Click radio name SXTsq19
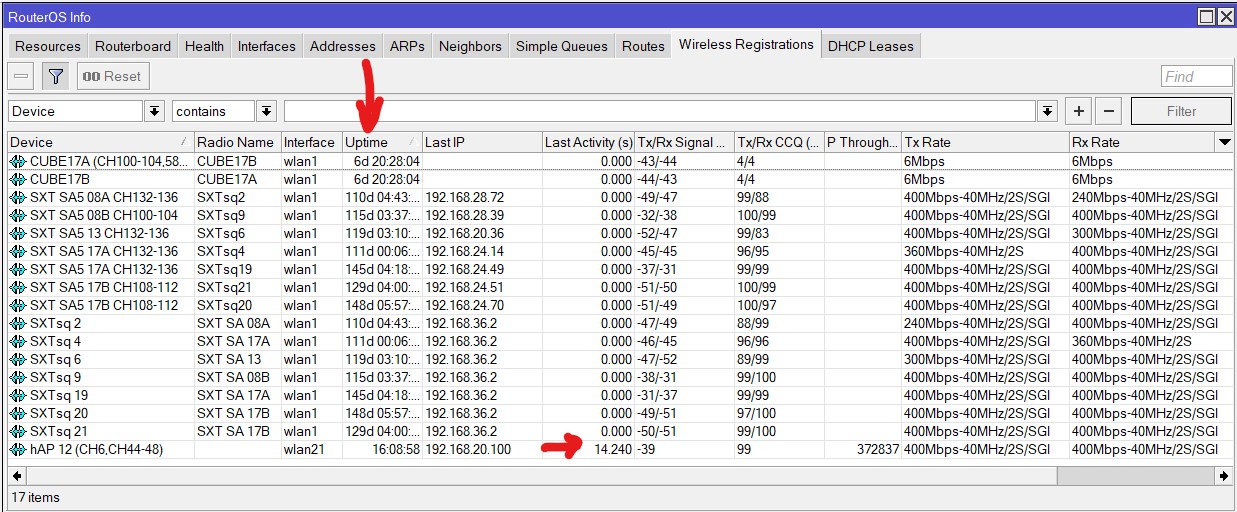Viewport: 1237px width, 512px height. (x=224, y=269)
